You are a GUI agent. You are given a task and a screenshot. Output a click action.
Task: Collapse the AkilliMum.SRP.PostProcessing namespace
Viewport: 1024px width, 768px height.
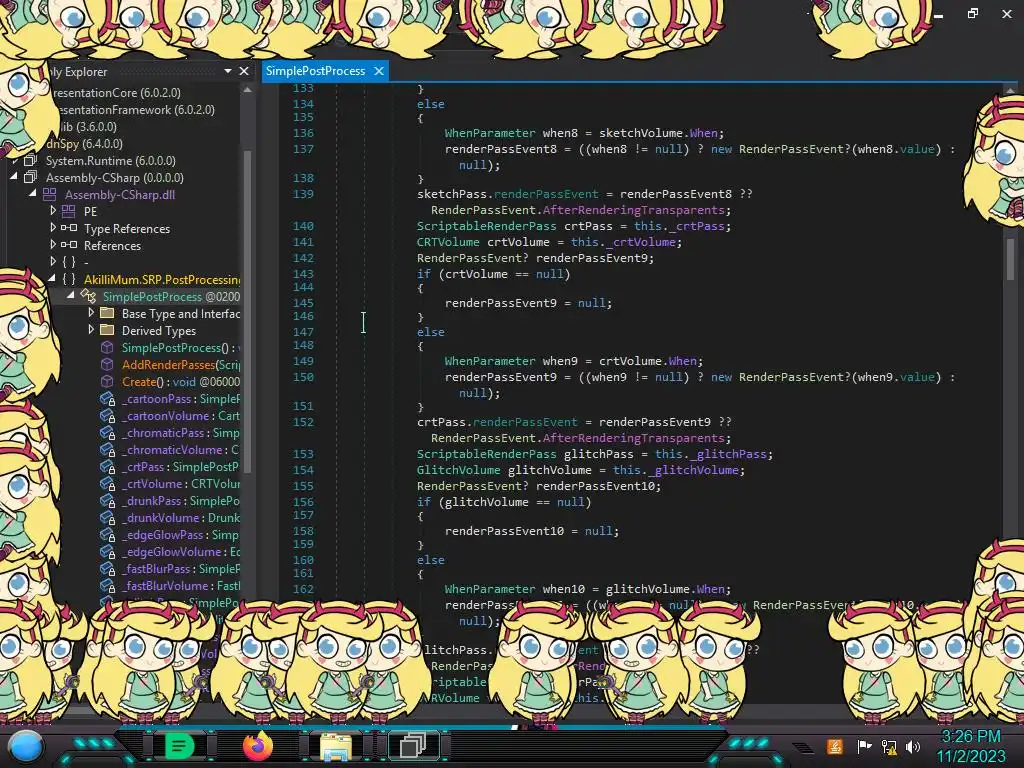52,279
